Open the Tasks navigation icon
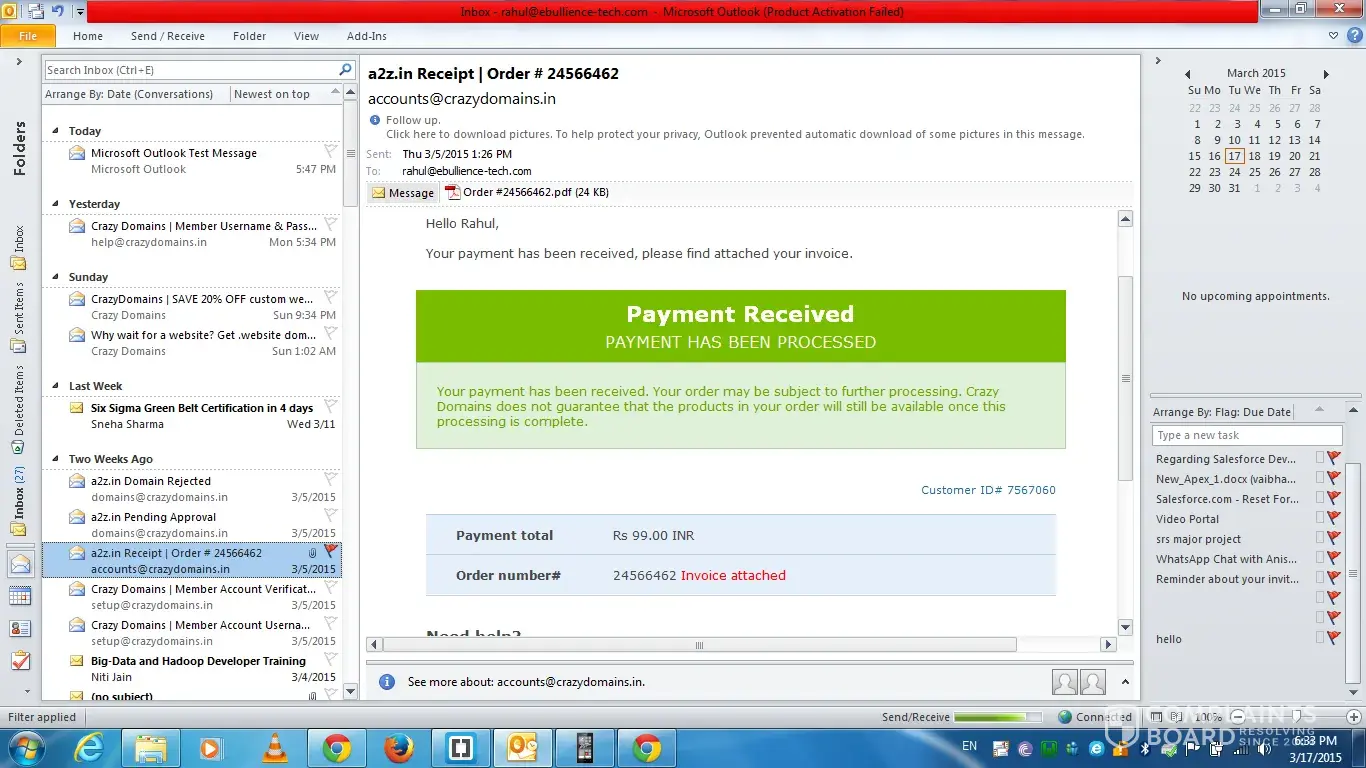 tap(20, 661)
